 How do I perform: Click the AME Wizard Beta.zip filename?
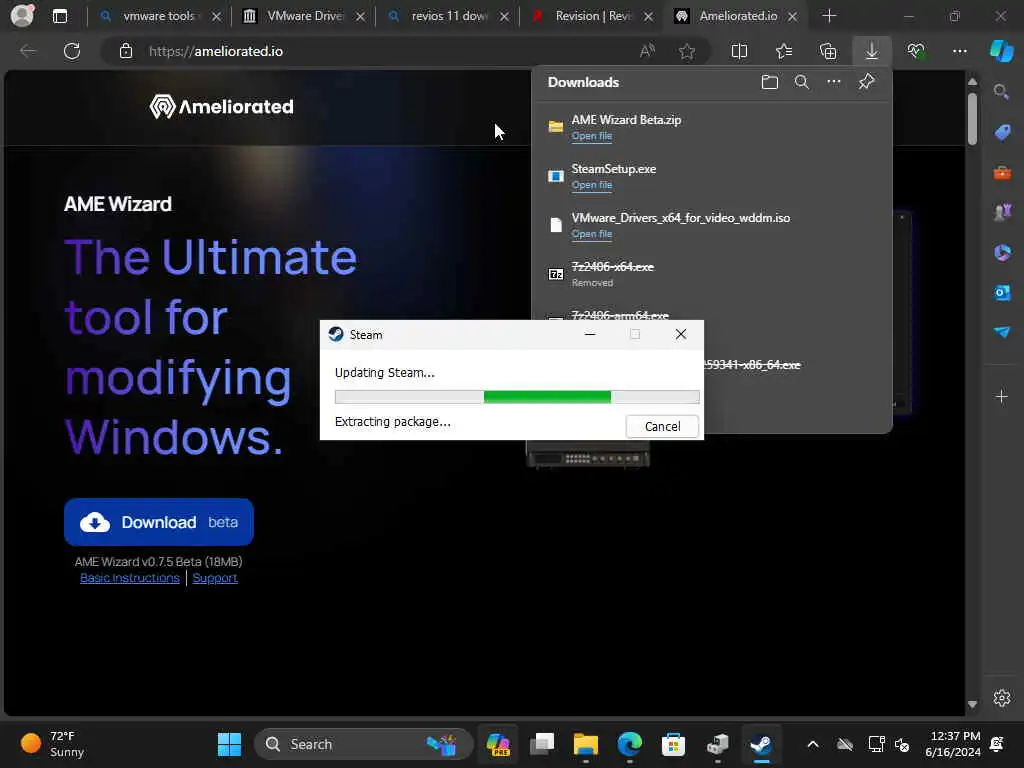coord(626,120)
